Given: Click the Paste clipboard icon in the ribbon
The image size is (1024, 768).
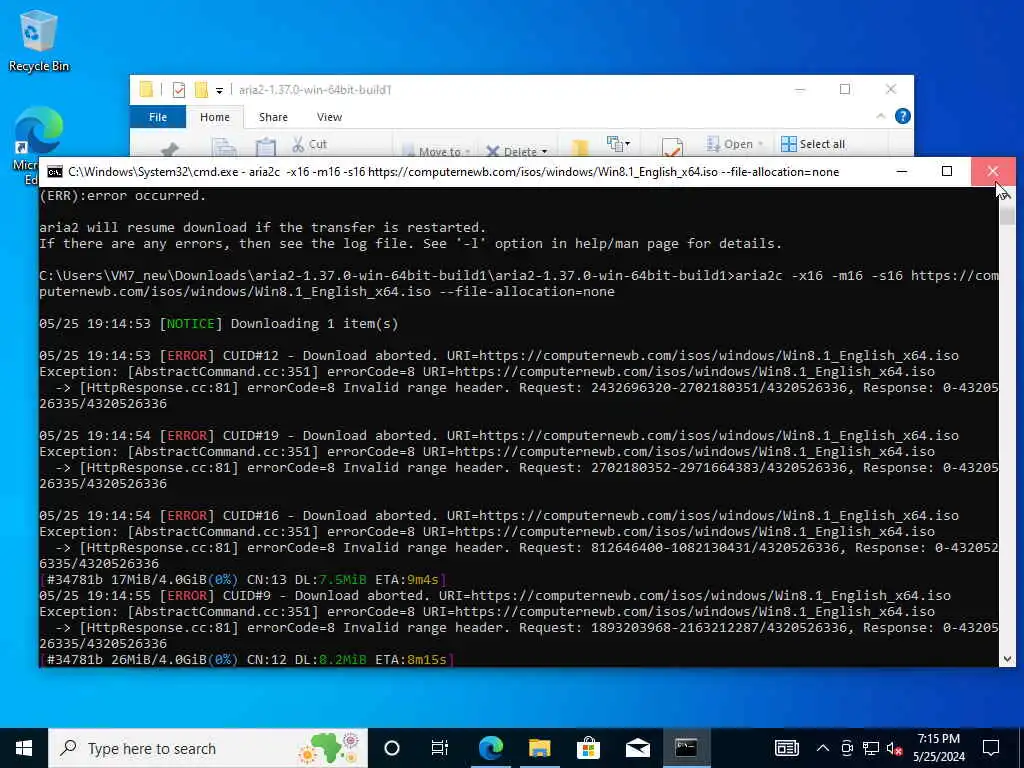Looking at the screenshot, I should pyautogui.click(x=265, y=148).
